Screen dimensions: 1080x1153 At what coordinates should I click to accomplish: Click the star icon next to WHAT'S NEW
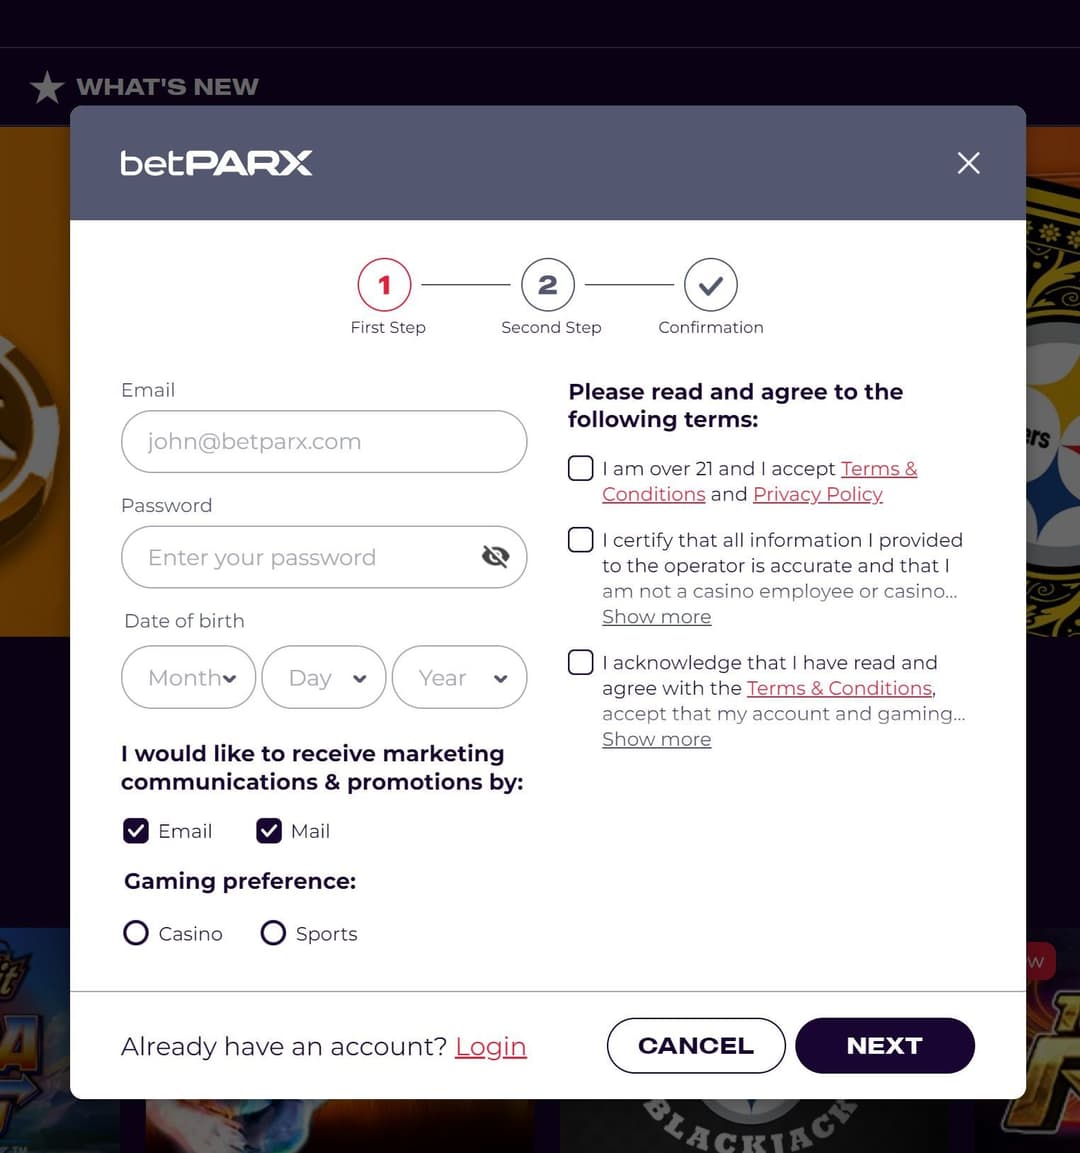pyautogui.click(x=46, y=87)
